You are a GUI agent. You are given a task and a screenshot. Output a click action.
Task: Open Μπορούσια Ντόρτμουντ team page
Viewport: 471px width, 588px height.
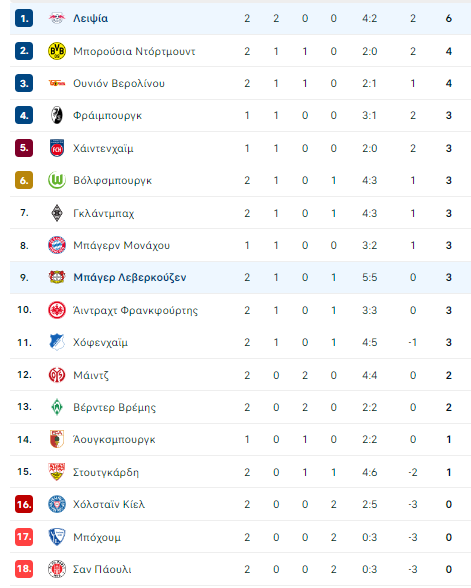pos(134,51)
